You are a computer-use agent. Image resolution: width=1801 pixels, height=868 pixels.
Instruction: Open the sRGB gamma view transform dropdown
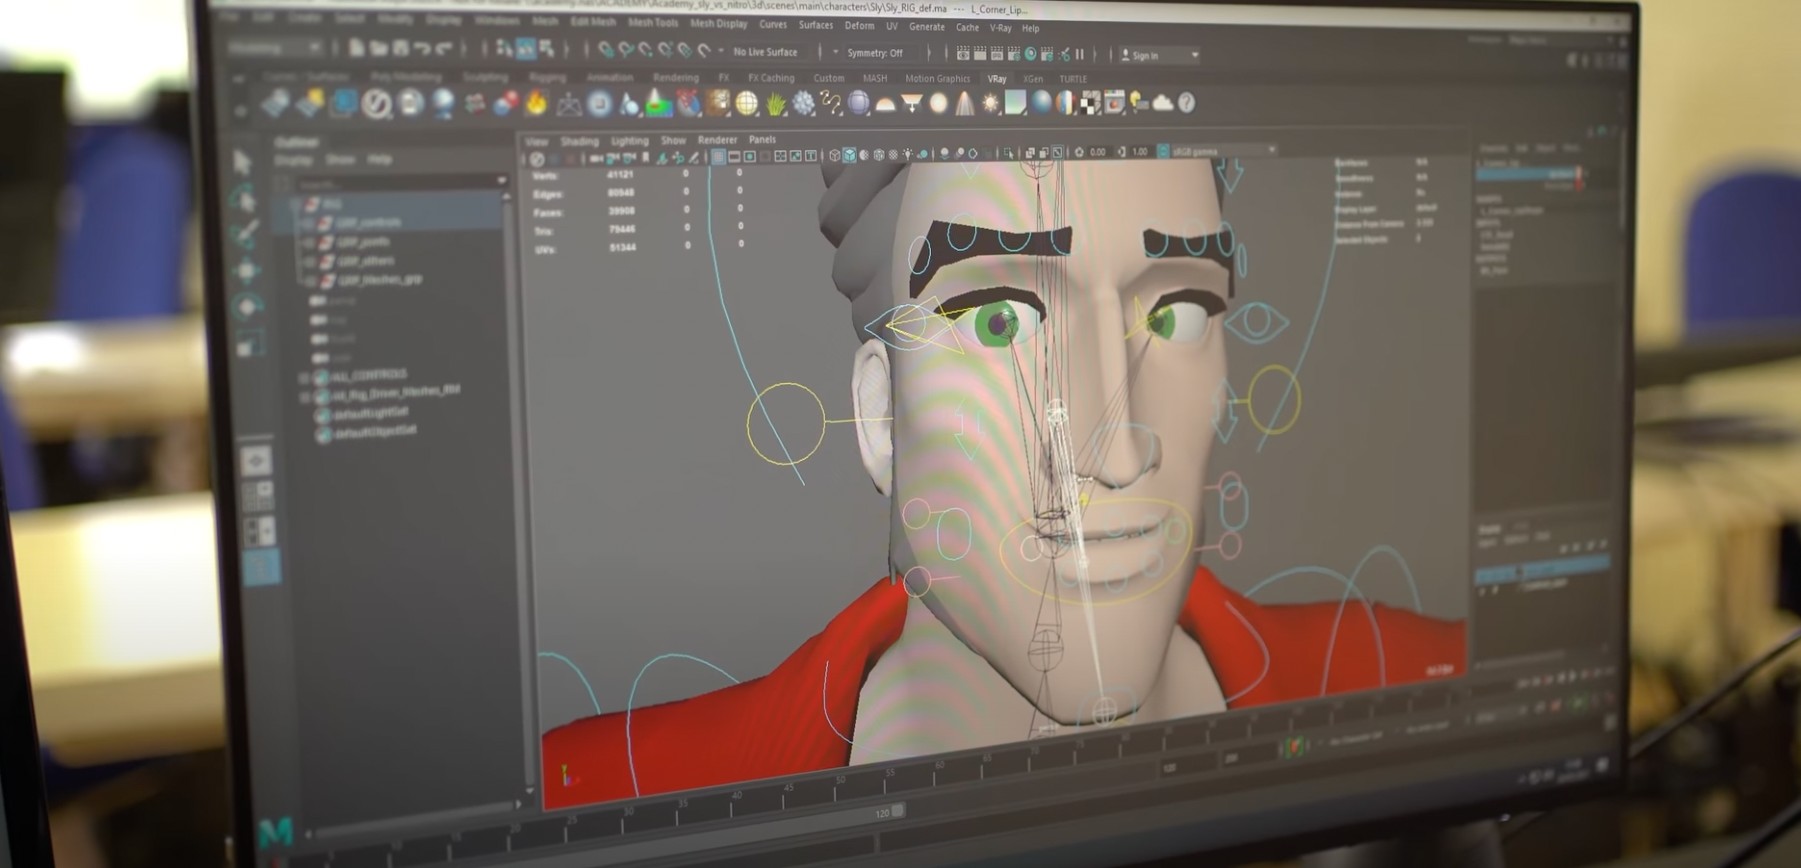point(1222,151)
